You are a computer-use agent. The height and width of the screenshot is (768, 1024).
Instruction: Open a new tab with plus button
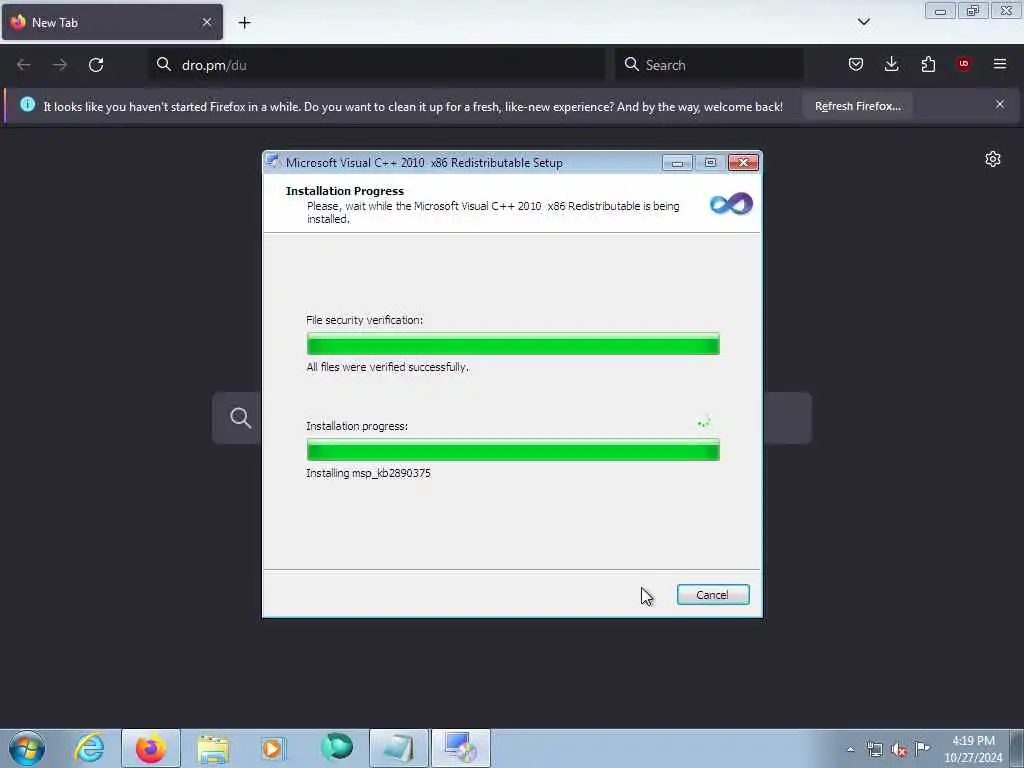coord(244,23)
